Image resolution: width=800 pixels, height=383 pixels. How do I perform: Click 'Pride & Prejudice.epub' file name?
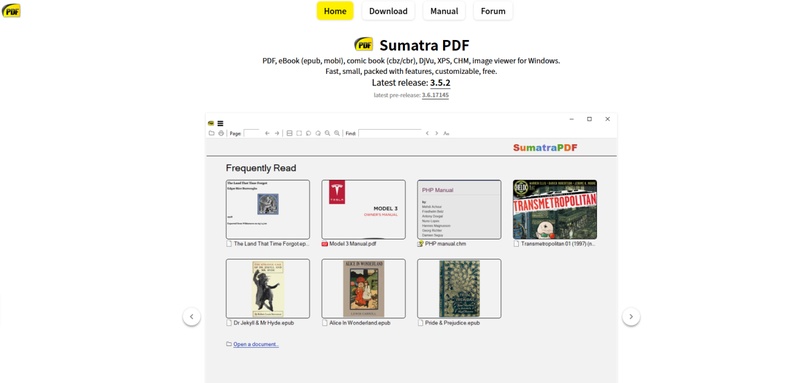pyautogui.click(x=453, y=323)
